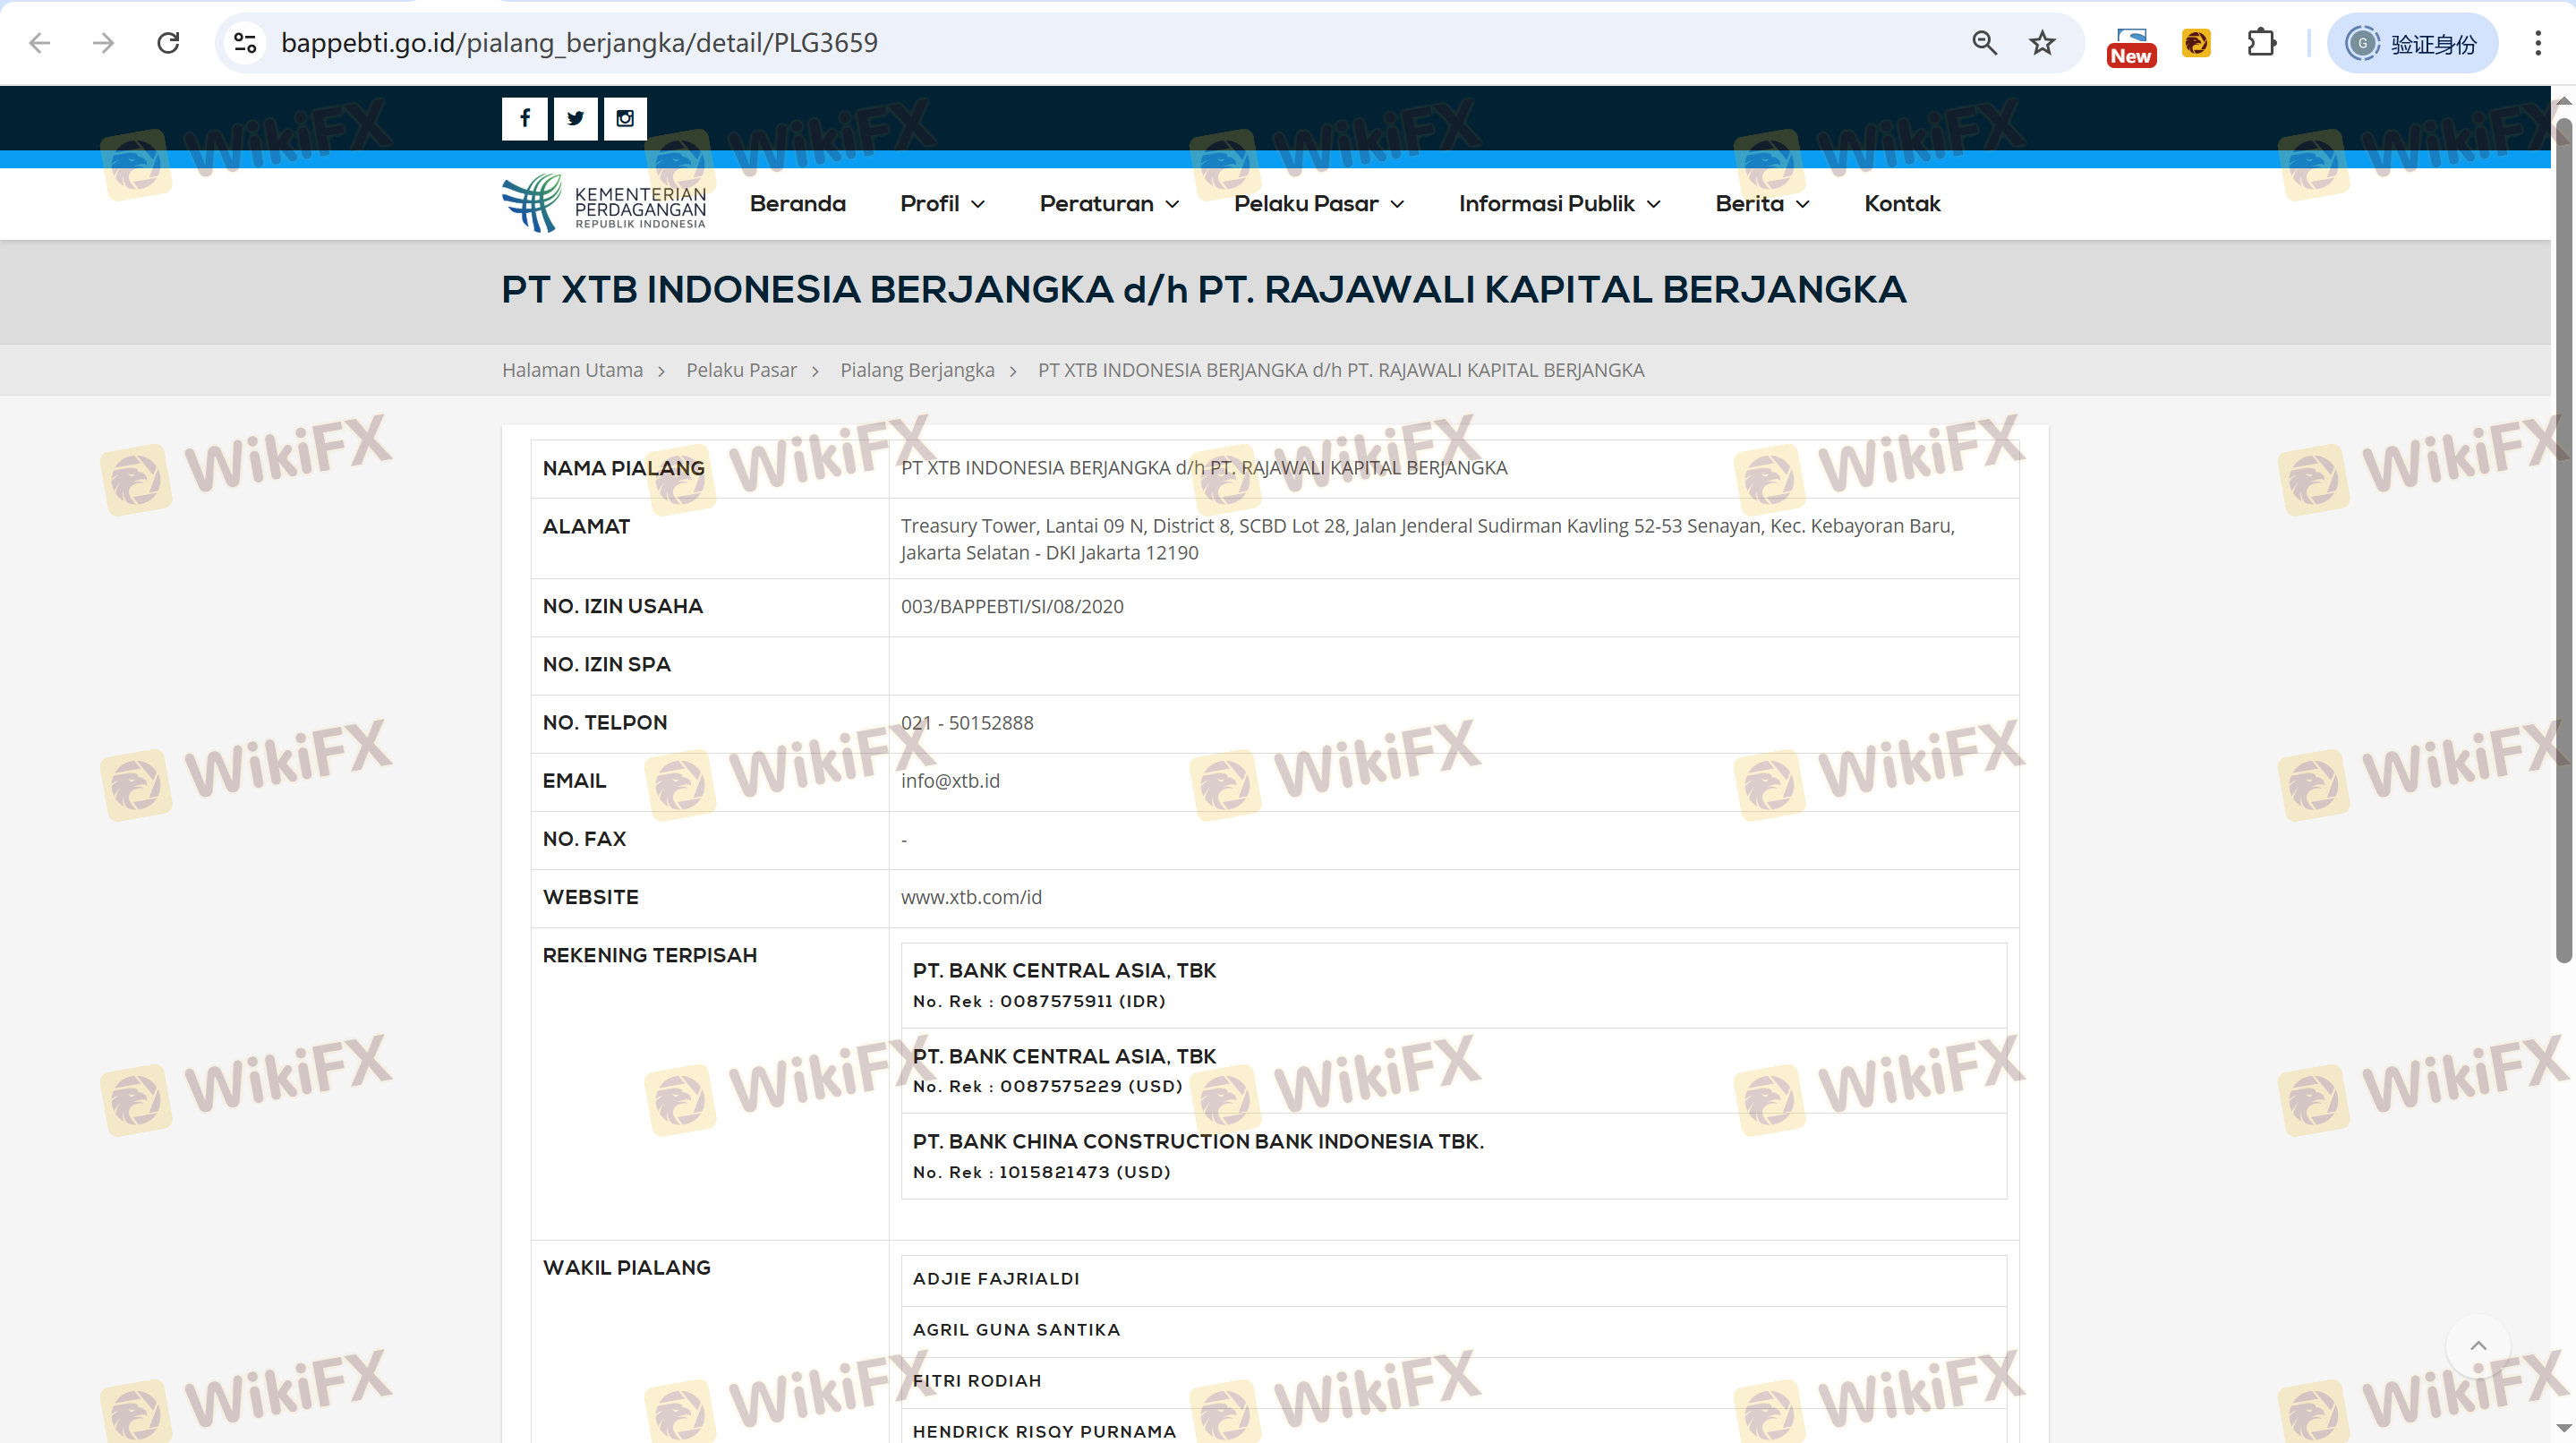
Task: Expand the Pelaku Pasar dropdown menu
Action: coord(1318,204)
